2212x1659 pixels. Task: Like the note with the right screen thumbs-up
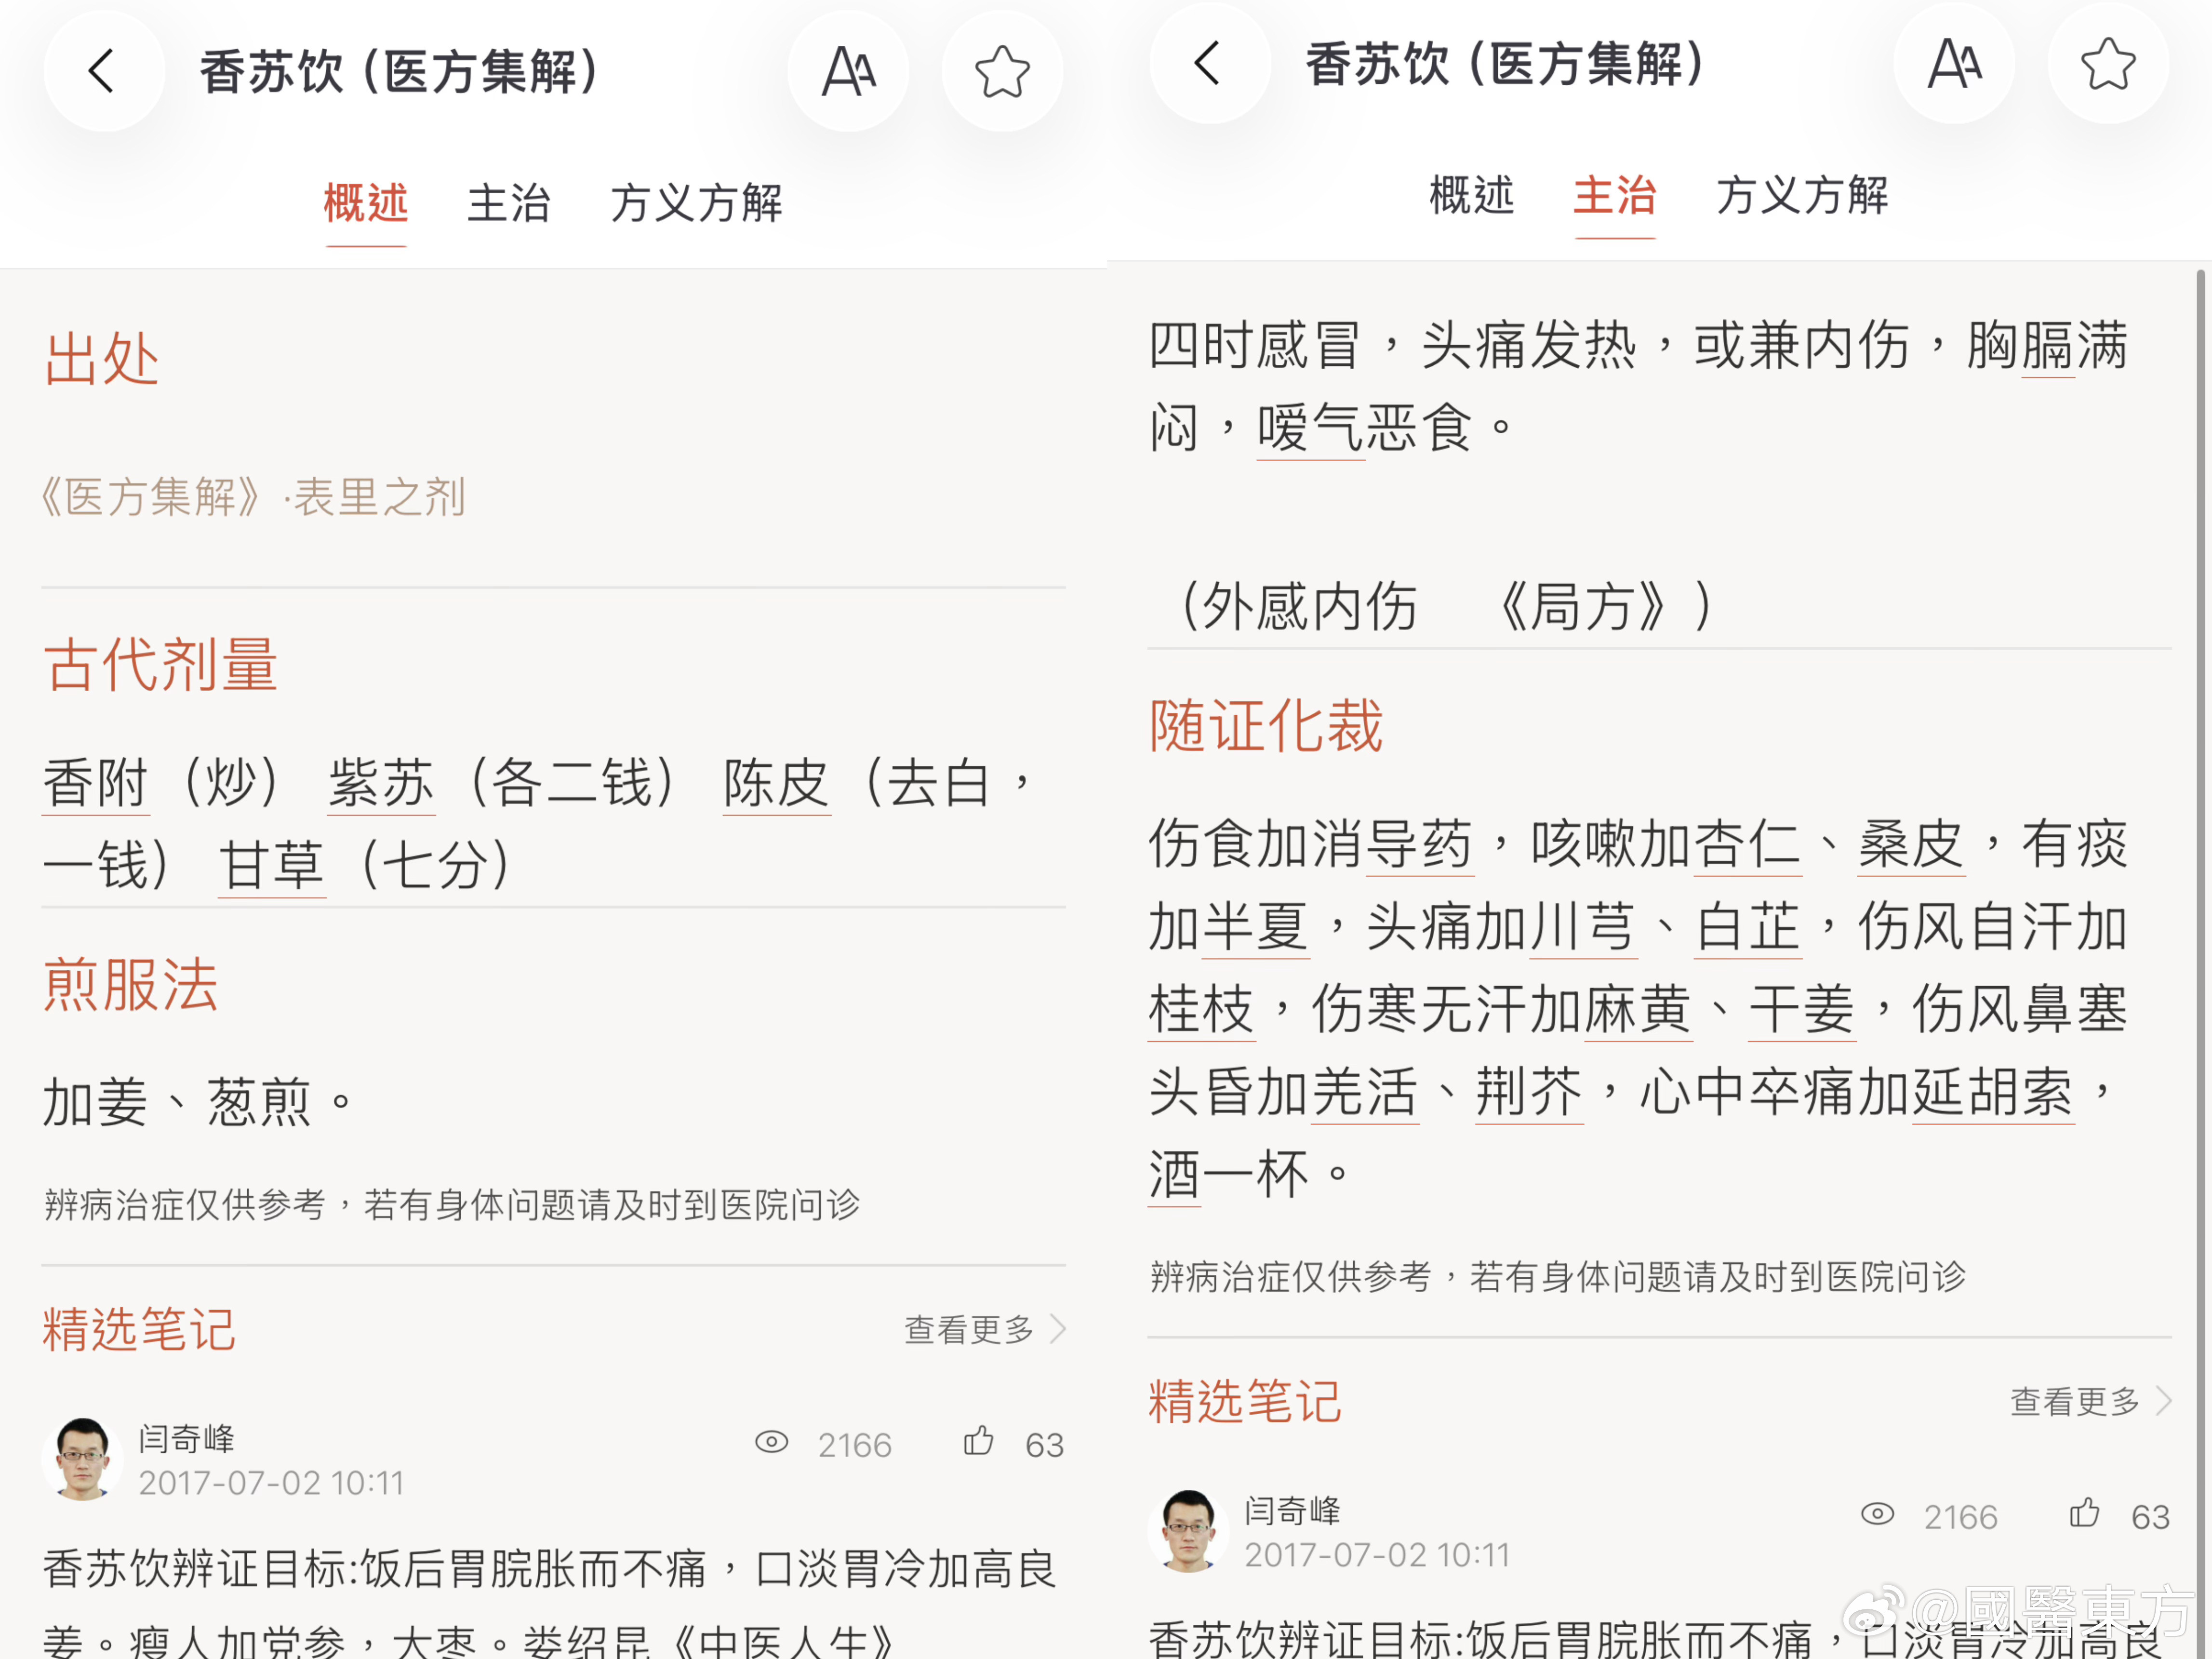click(2084, 1513)
